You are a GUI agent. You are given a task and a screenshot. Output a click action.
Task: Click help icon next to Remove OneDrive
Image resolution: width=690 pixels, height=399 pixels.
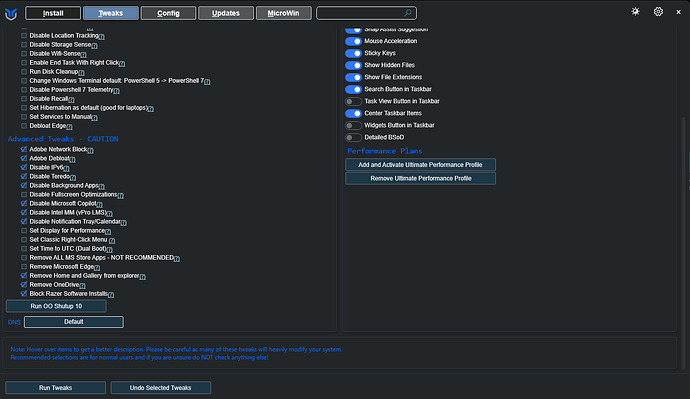pyautogui.click(x=83, y=286)
